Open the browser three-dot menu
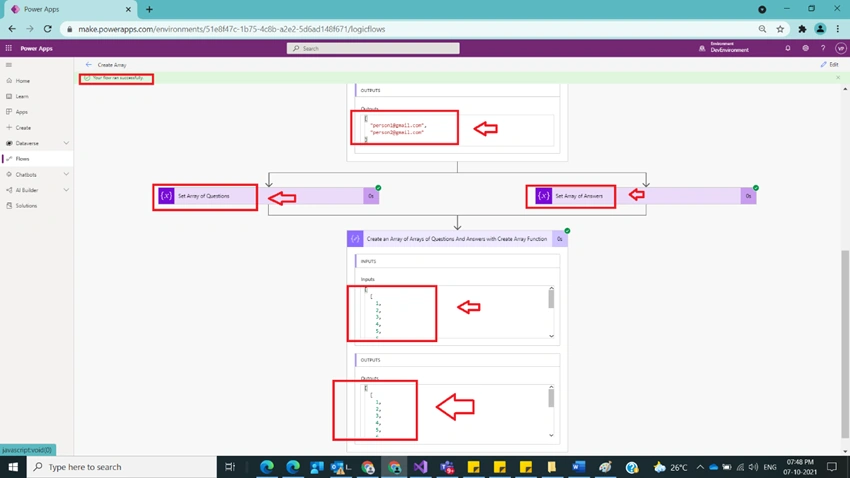The height and width of the screenshot is (478, 850). point(838,29)
